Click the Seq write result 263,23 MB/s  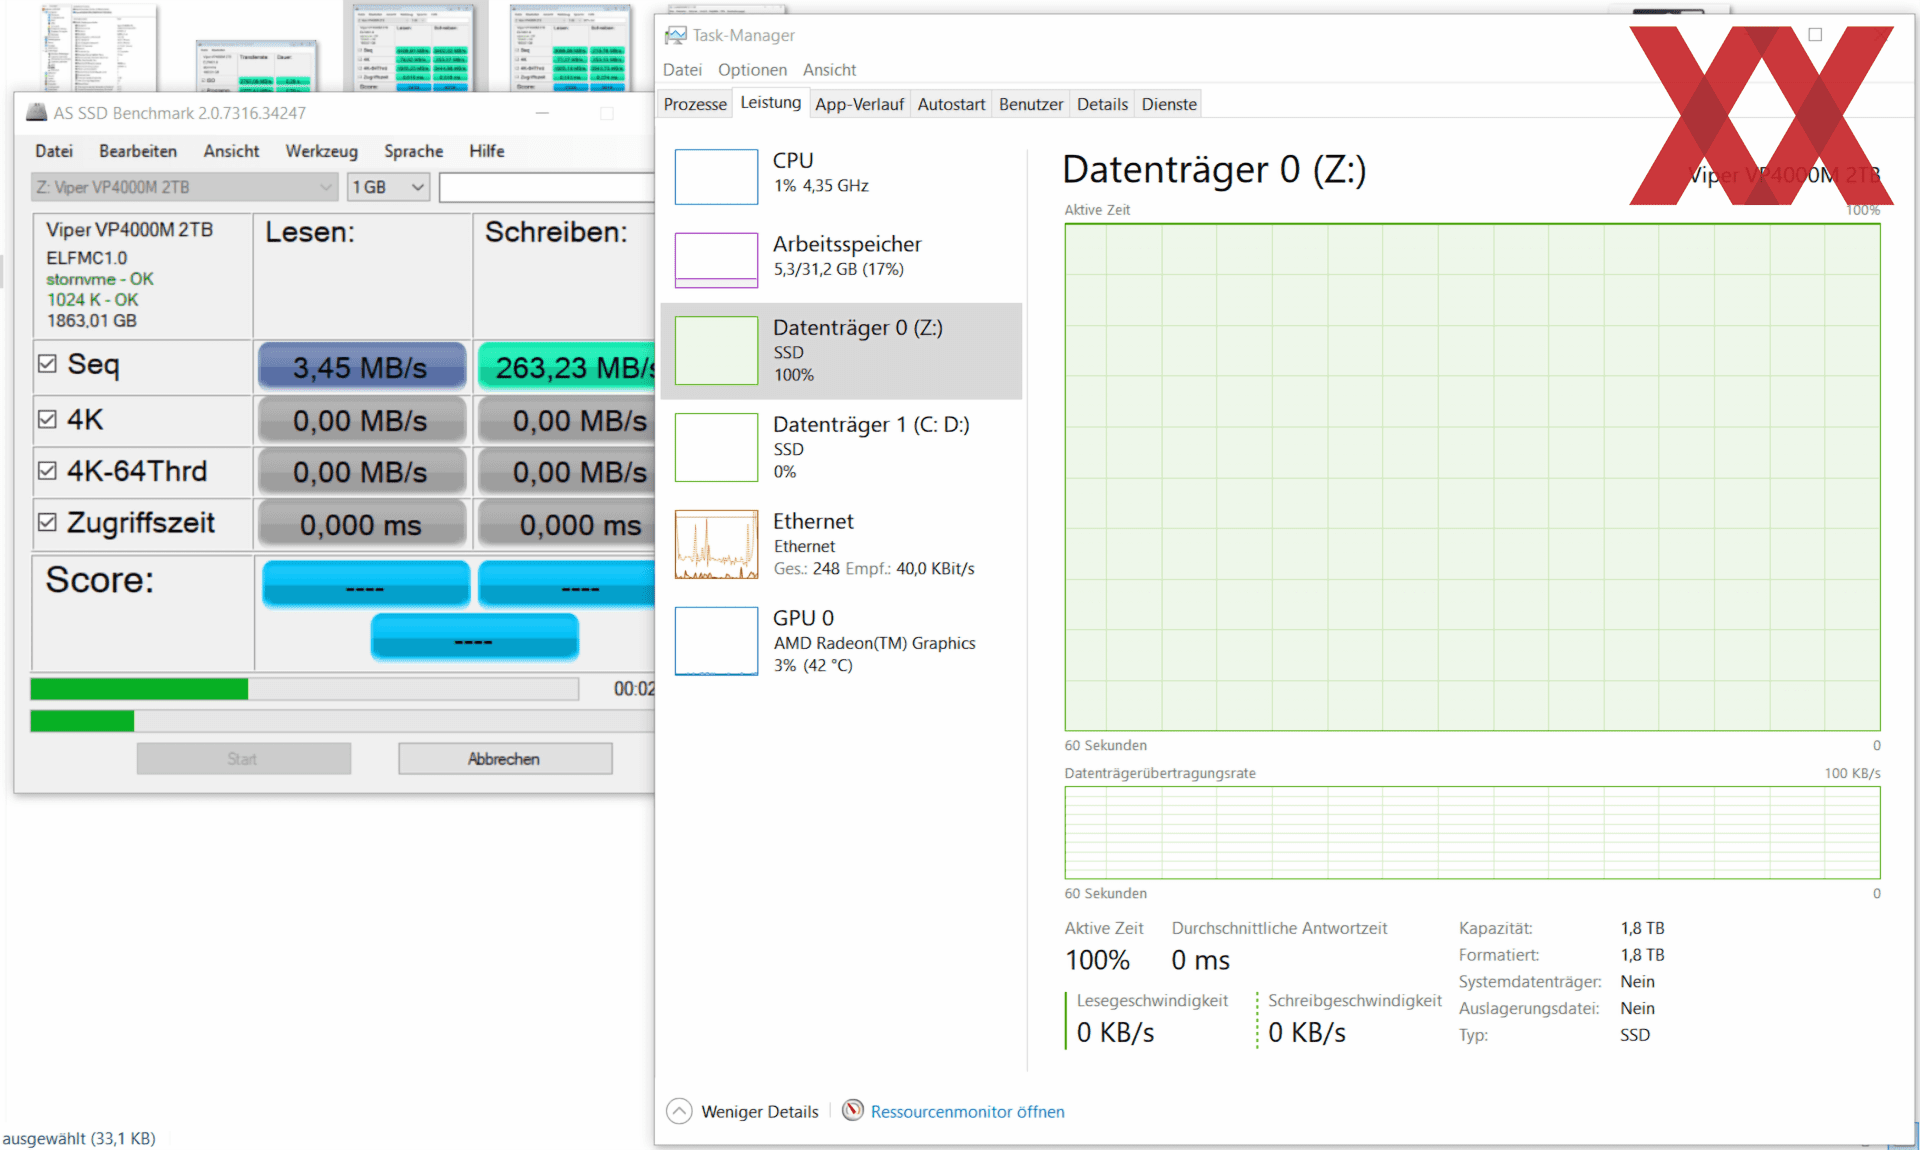click(x=567, y=367)
